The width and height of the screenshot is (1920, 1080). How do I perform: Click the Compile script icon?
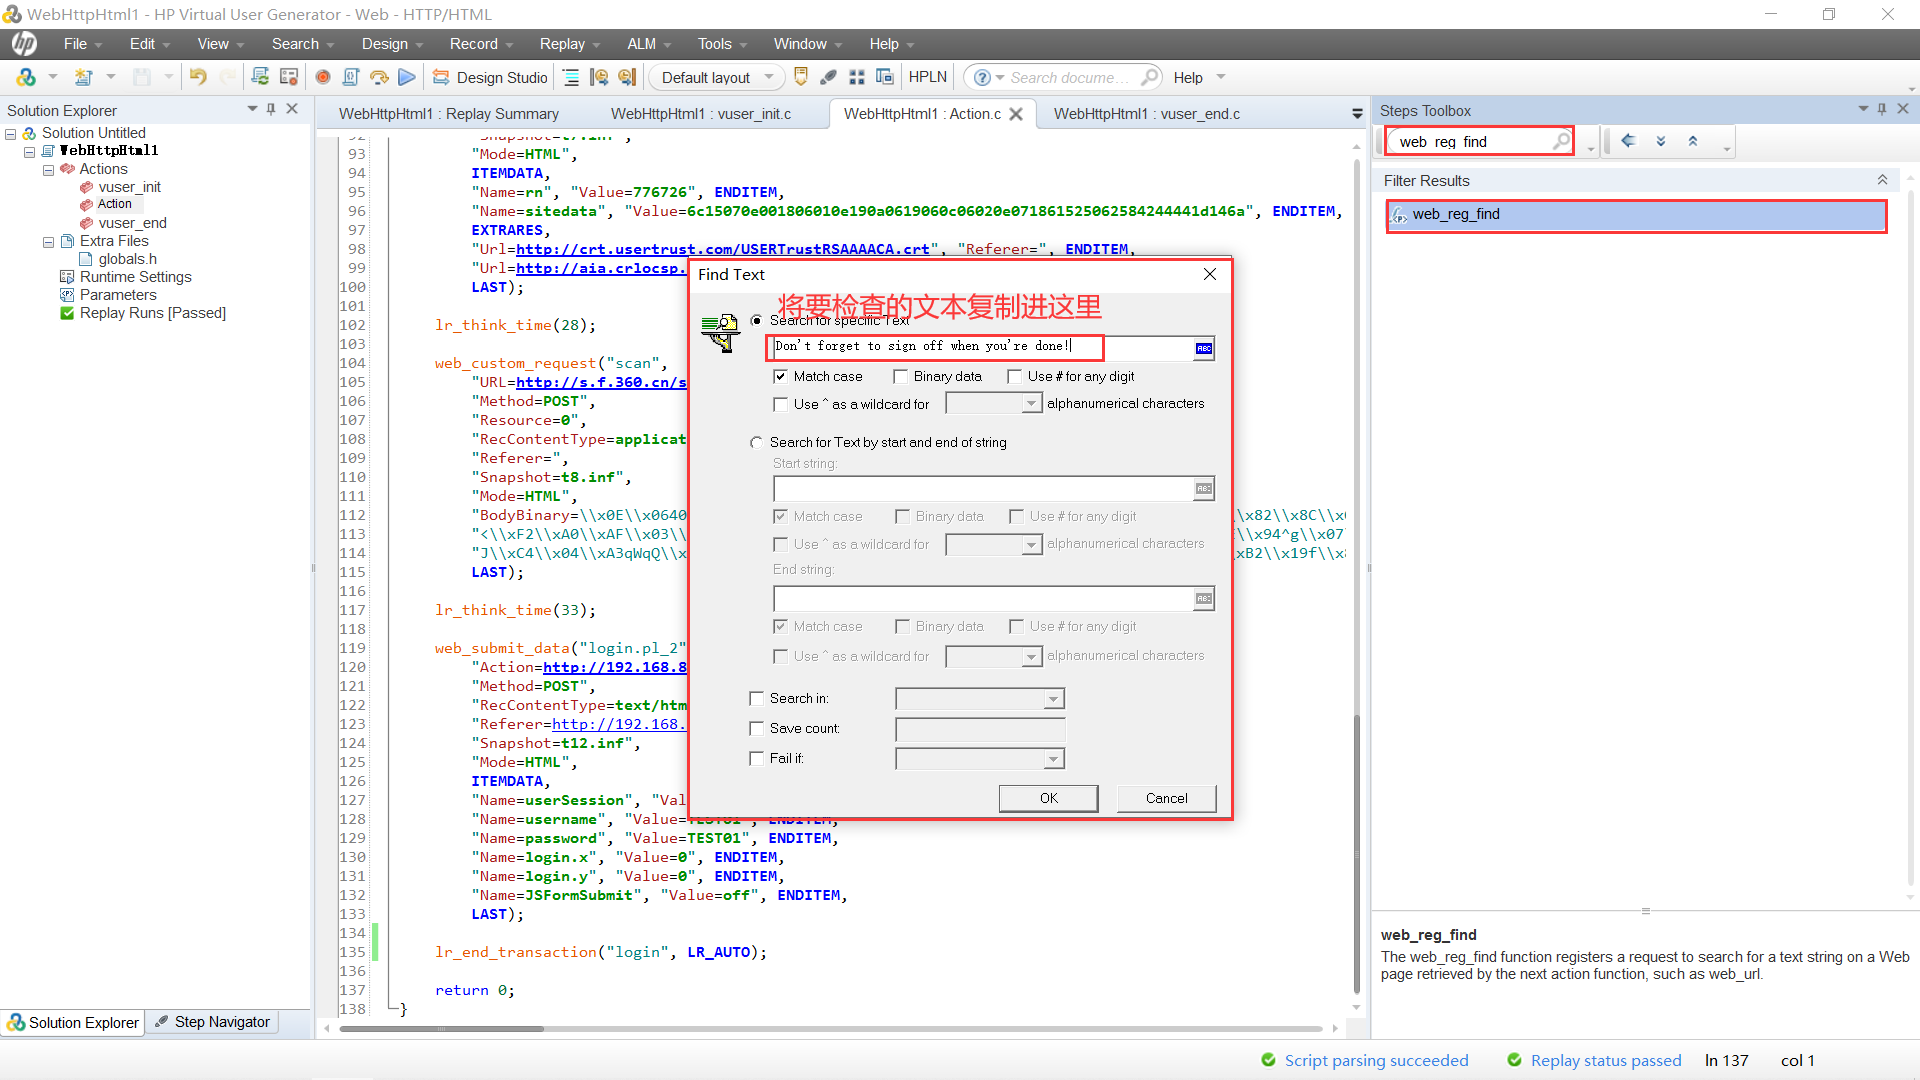351,77
